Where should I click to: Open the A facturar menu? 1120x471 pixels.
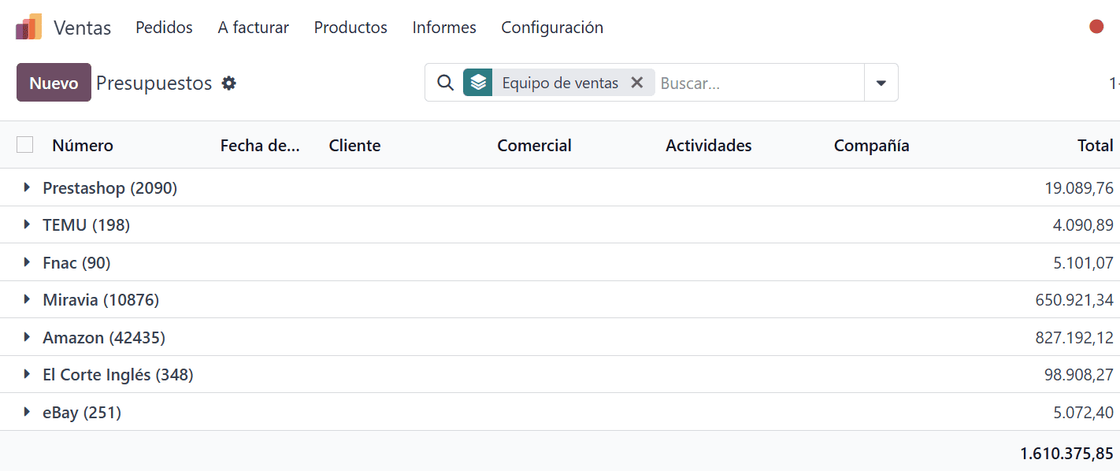point(254,28)
